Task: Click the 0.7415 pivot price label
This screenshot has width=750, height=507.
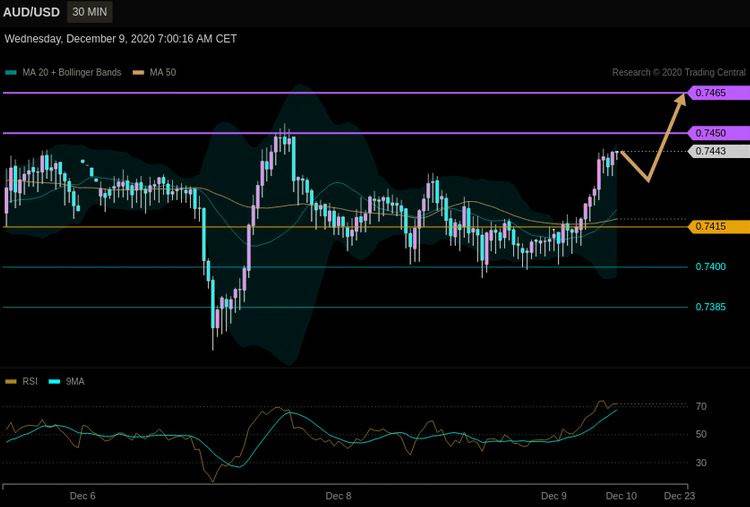Action: pyautogui.click(x=719, y=226)
